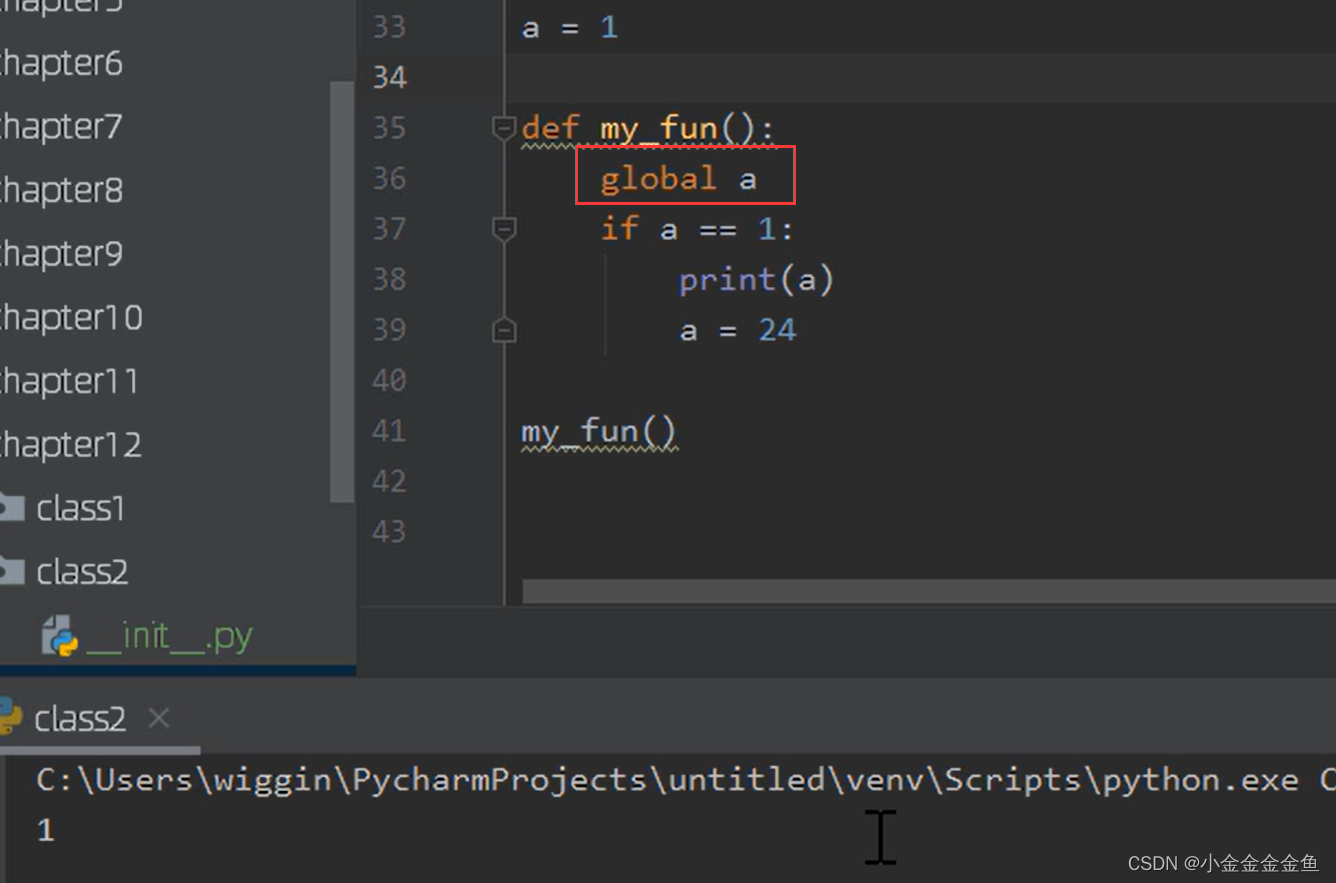Click the 'my_fun()' call on line 41

click(599, 433)
